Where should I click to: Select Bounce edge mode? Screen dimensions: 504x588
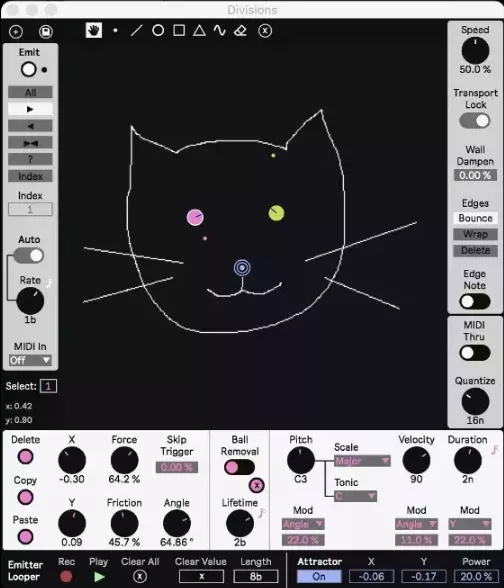pyautogui.click(x=475, y=218)
